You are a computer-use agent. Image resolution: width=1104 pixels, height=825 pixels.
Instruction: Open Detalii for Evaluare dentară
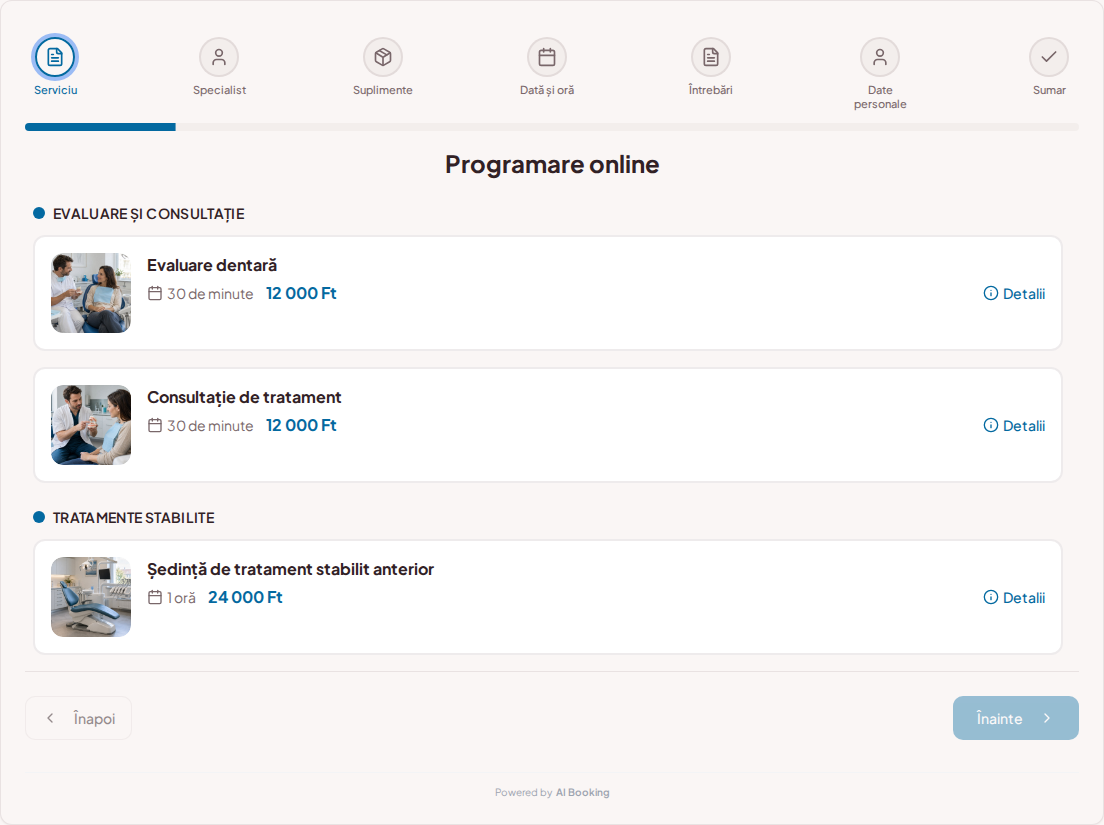[x=1014, y=294]
